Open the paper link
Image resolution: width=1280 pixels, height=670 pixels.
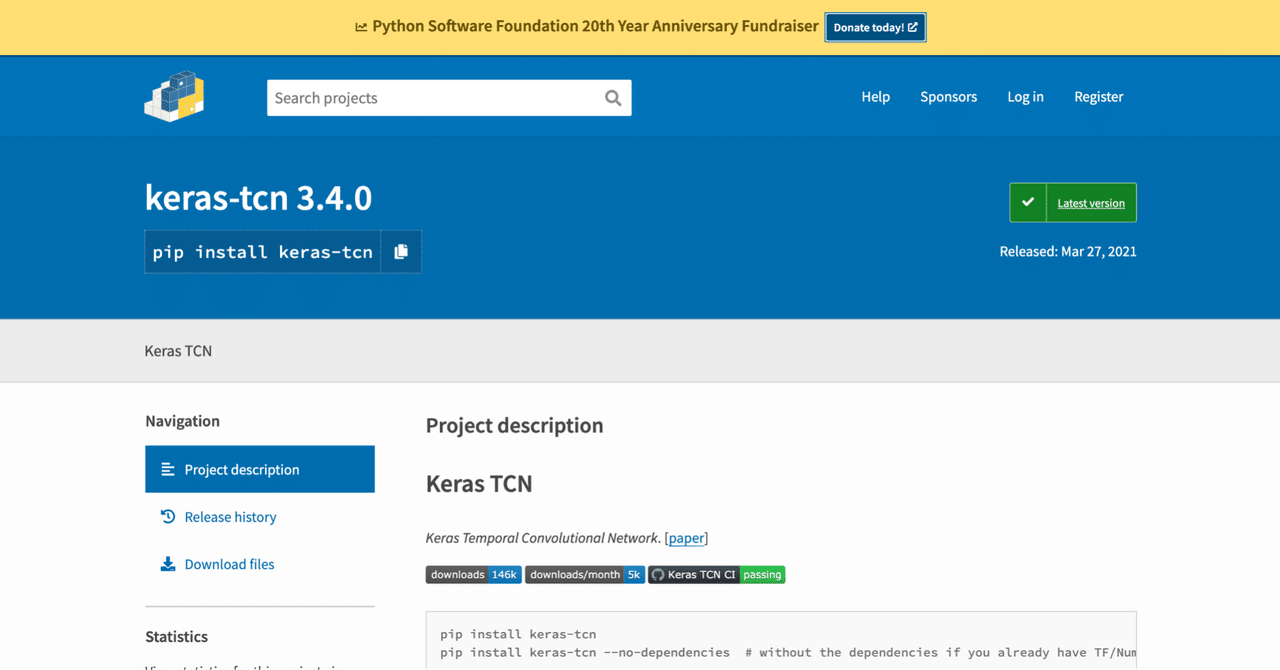686,538
